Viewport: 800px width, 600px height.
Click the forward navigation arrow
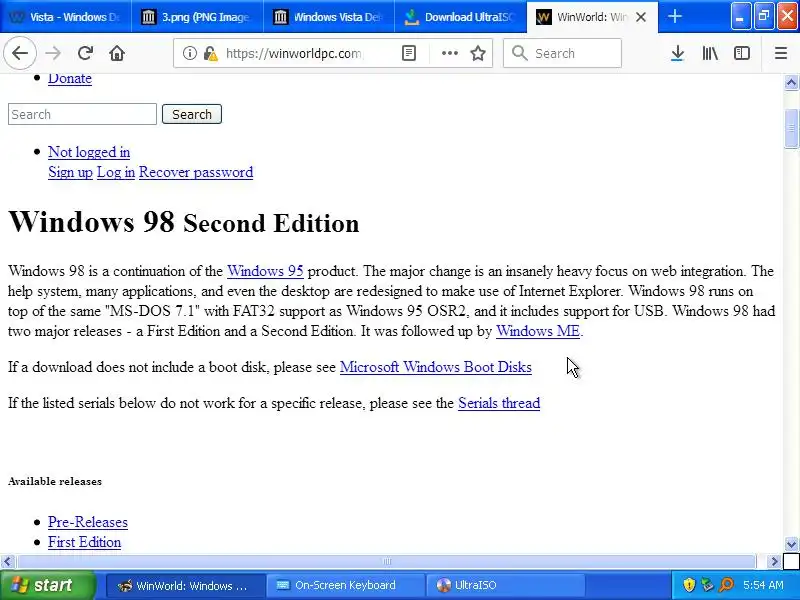coord(53,53)
